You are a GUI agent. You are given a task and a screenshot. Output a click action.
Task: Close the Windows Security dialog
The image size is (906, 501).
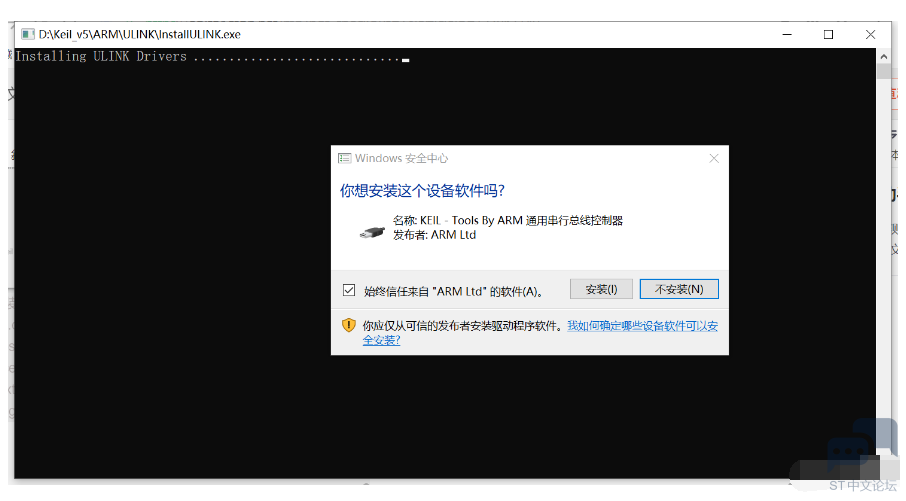[x=714, y=158]
